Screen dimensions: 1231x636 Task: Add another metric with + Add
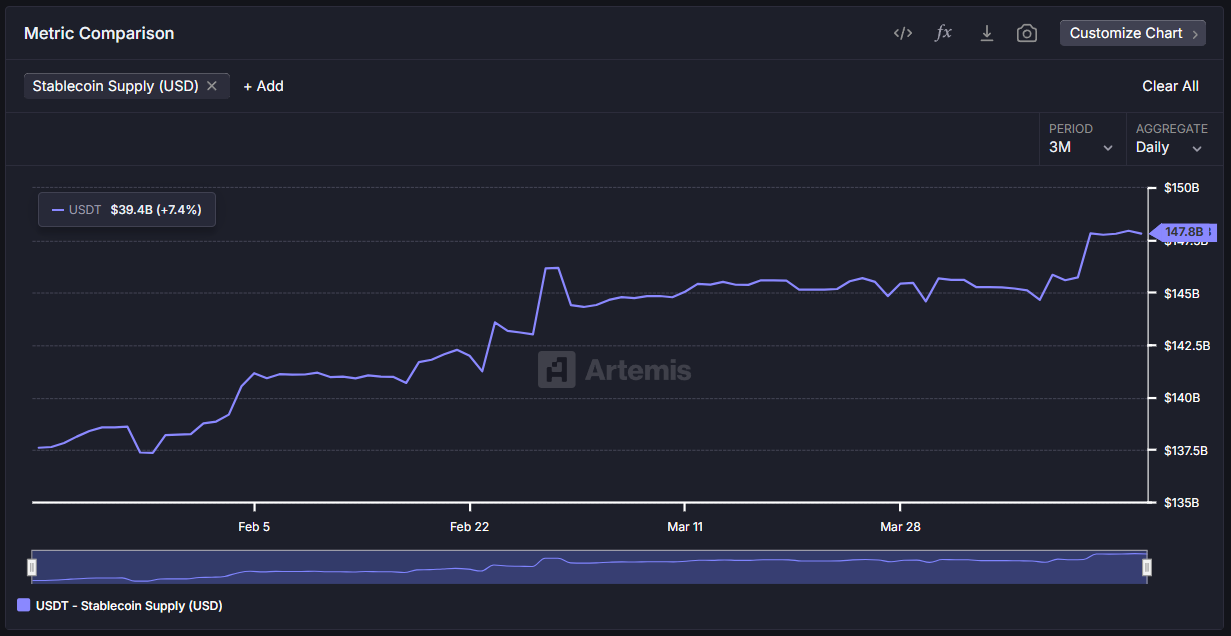(263, 86)
